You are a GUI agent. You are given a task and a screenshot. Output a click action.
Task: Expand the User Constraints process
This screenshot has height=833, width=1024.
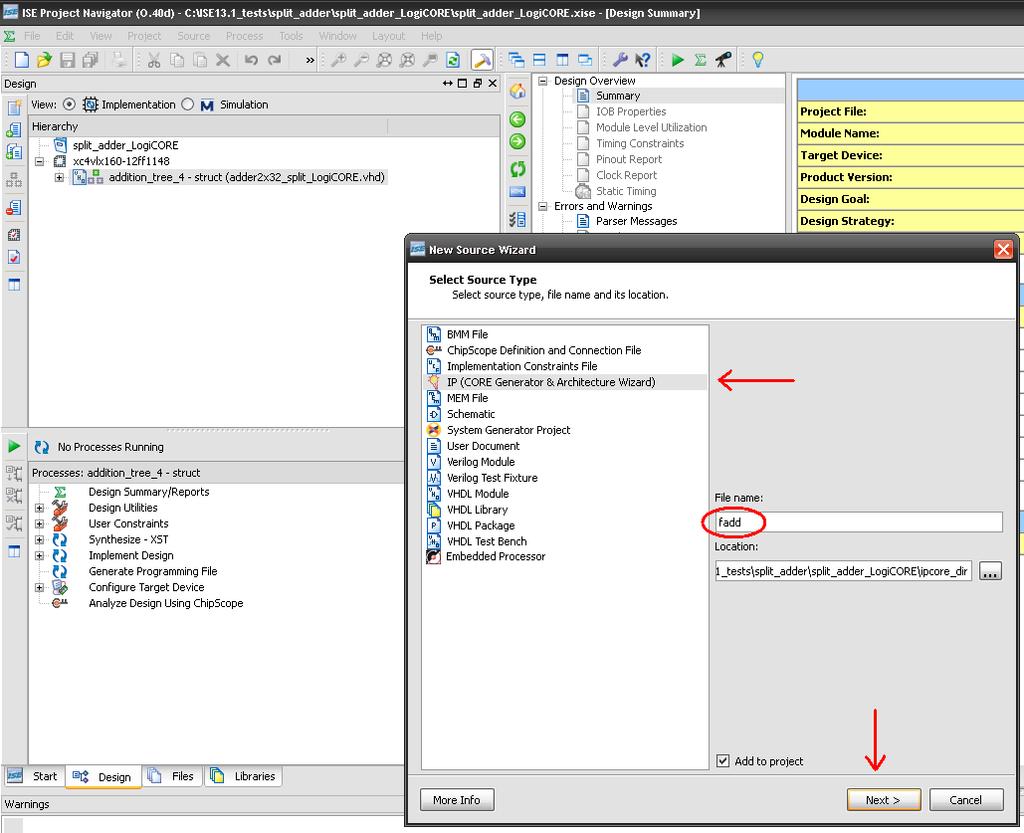click(x=39, y=524)
